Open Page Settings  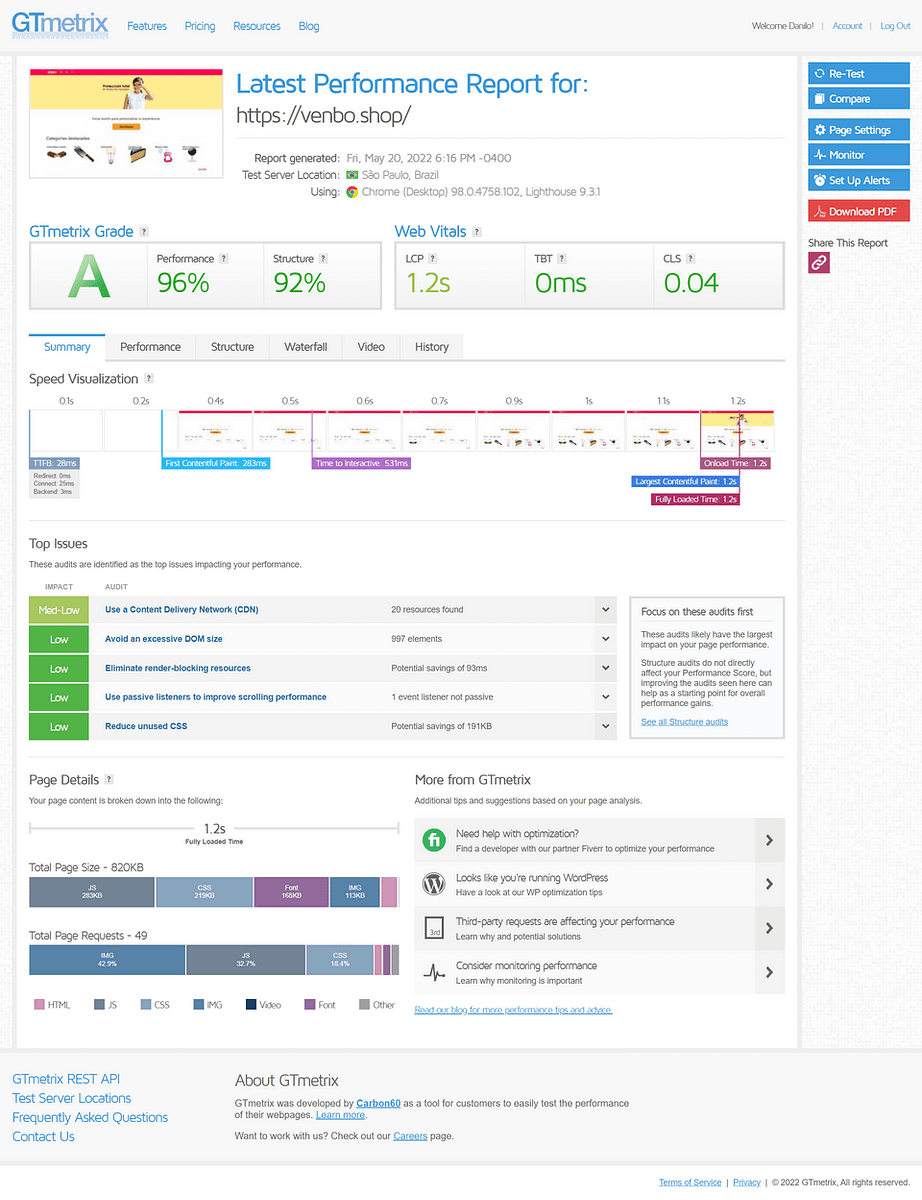859,130
